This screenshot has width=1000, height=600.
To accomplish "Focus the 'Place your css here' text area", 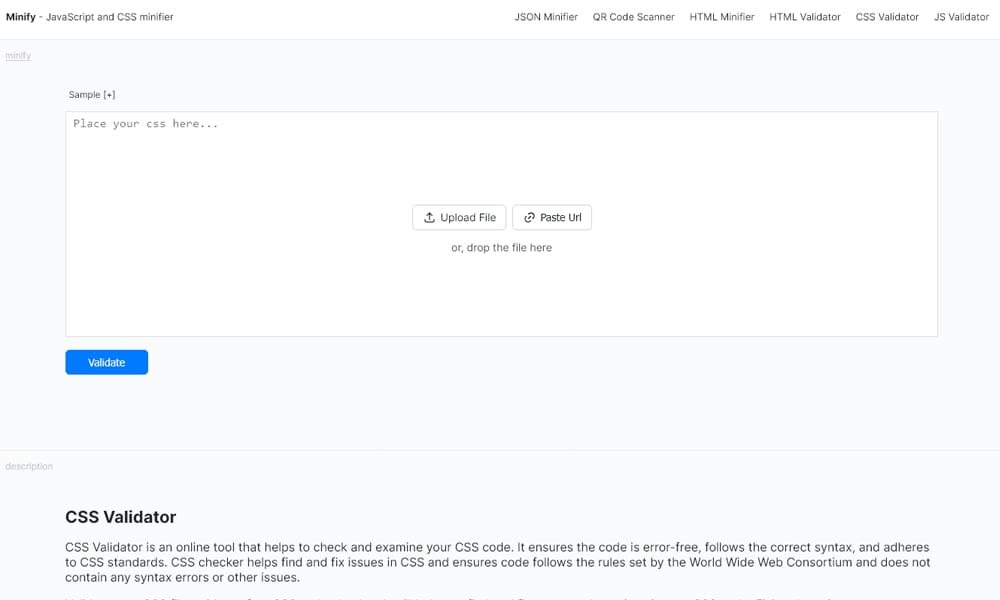I will pyautogui.click(x=501, y=224).
